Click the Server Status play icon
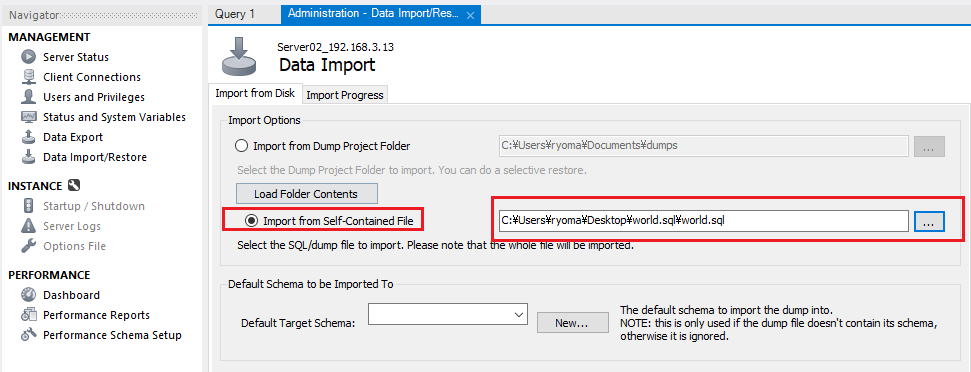The image size is (971, 372). coord(28,57)
